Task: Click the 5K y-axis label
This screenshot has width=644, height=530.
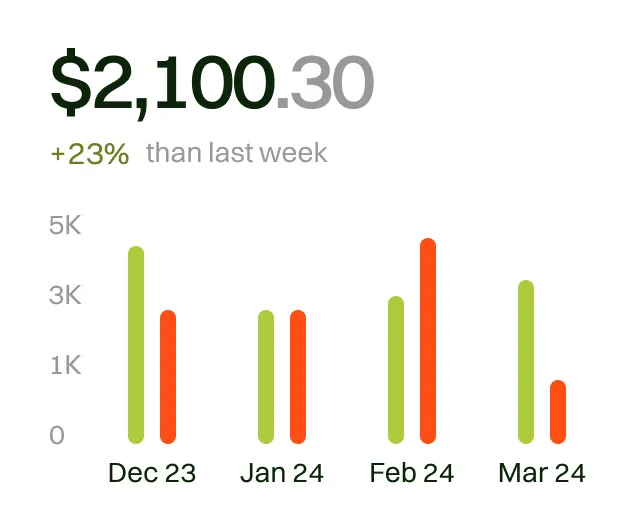Action: (x=64, y=226)
